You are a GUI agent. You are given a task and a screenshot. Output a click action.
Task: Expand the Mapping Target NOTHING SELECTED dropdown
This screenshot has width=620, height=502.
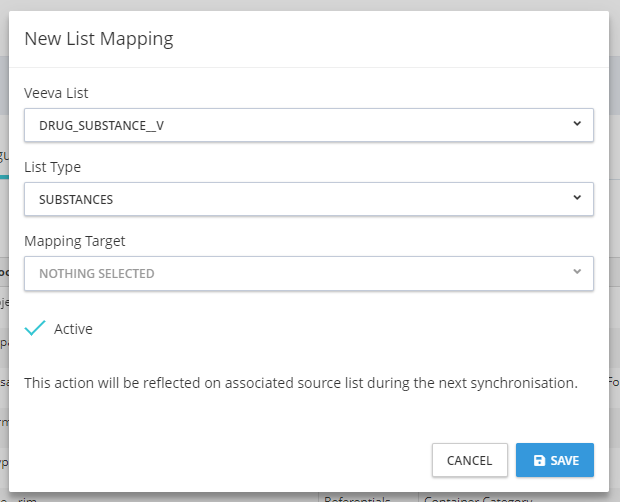[300, 273]
